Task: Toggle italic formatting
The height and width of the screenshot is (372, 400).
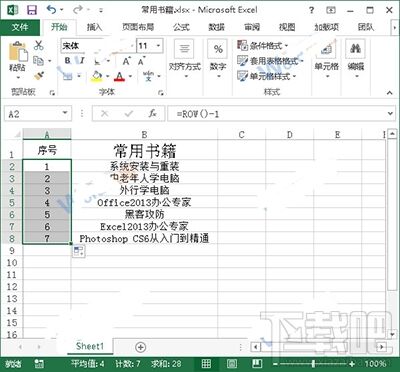Action: point(82,61)
